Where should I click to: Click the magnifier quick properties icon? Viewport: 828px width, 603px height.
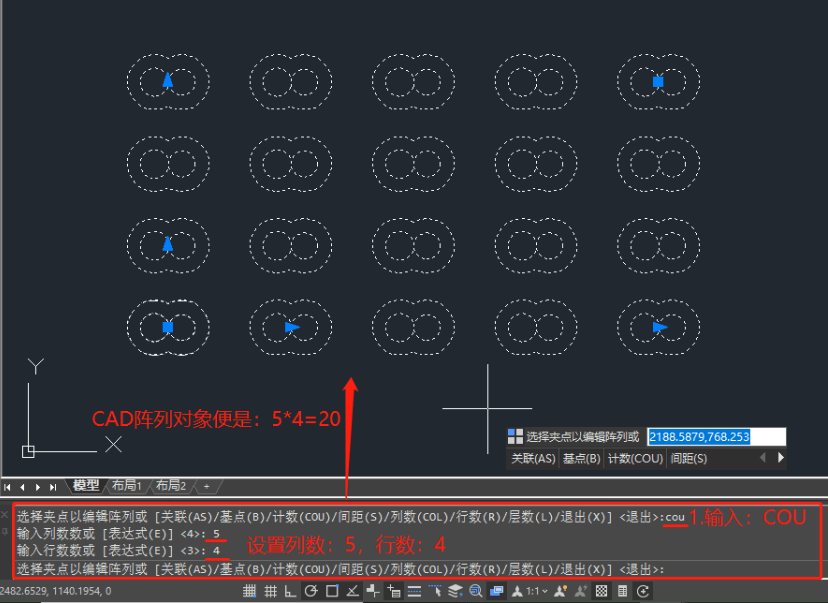coord(476,591)
